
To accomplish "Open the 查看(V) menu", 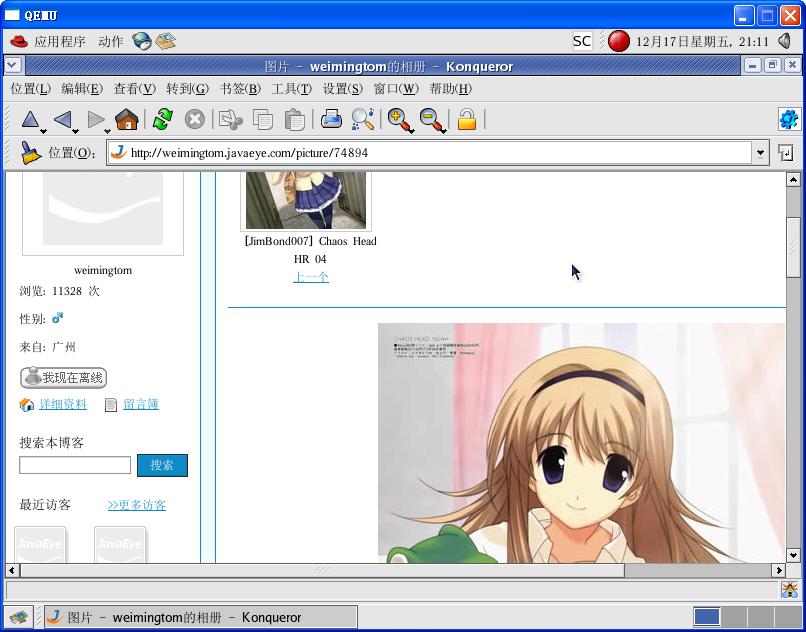I will (134, 89).
